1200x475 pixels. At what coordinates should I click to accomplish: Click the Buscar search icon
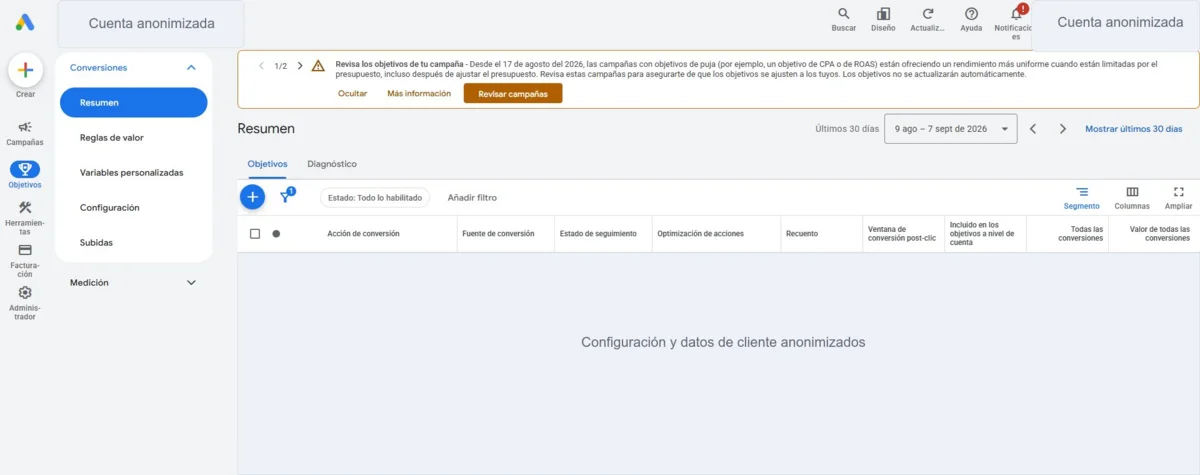point(844,14)
